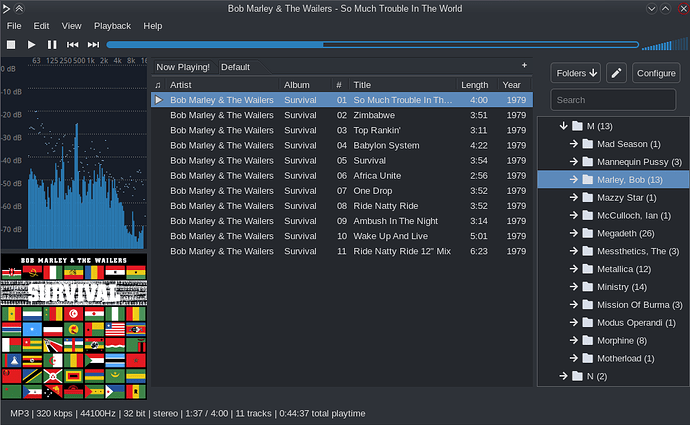Expand the N (2) folder group

click(563, 376)
